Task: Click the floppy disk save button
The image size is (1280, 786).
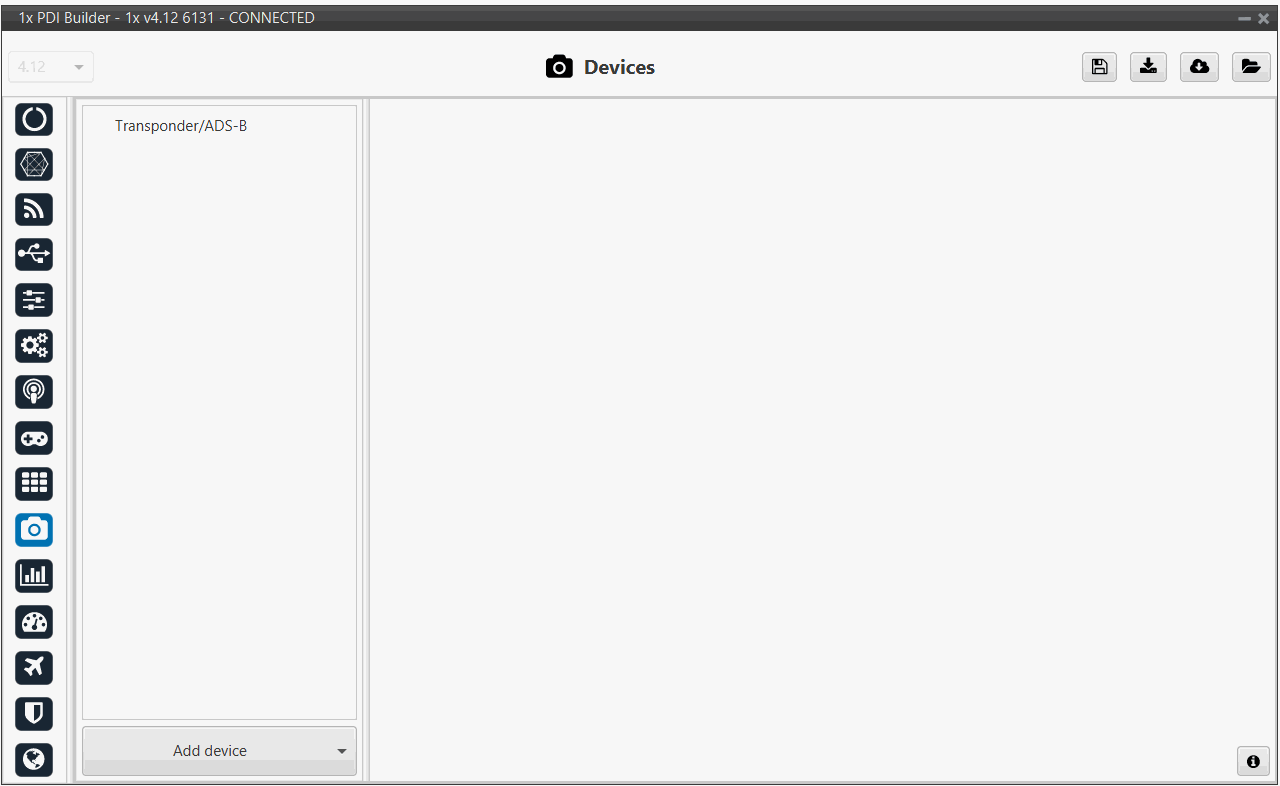Action: (x=1099, y=67)
